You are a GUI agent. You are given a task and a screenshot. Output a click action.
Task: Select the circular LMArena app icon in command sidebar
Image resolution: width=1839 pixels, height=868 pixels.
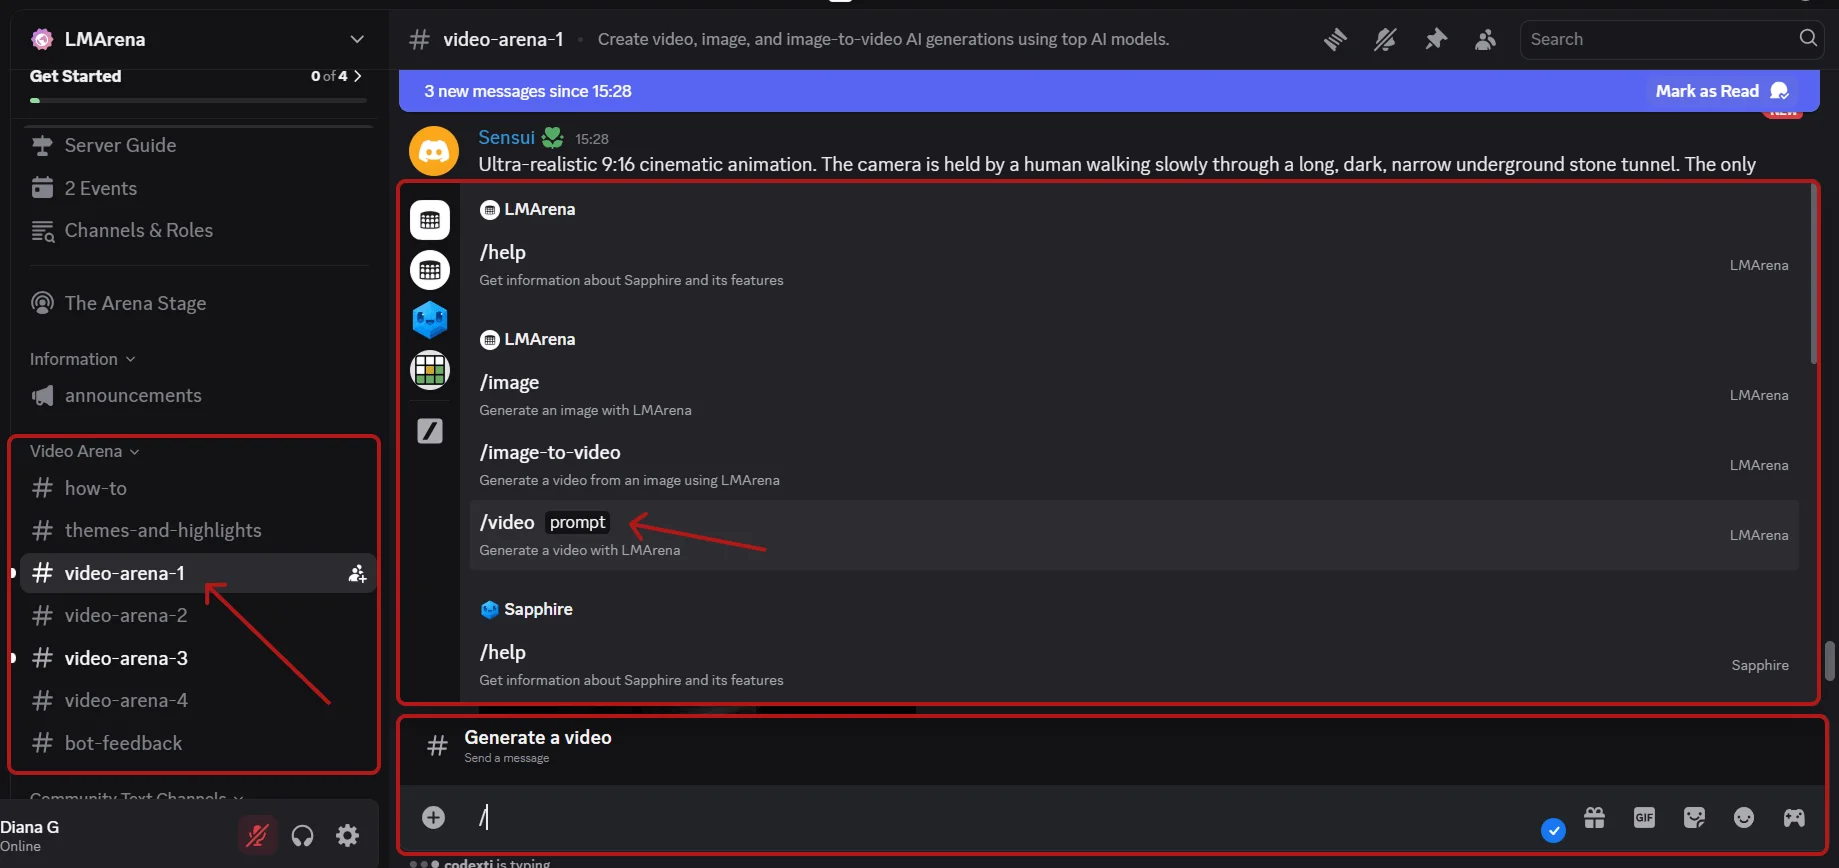tap(430, 270)
